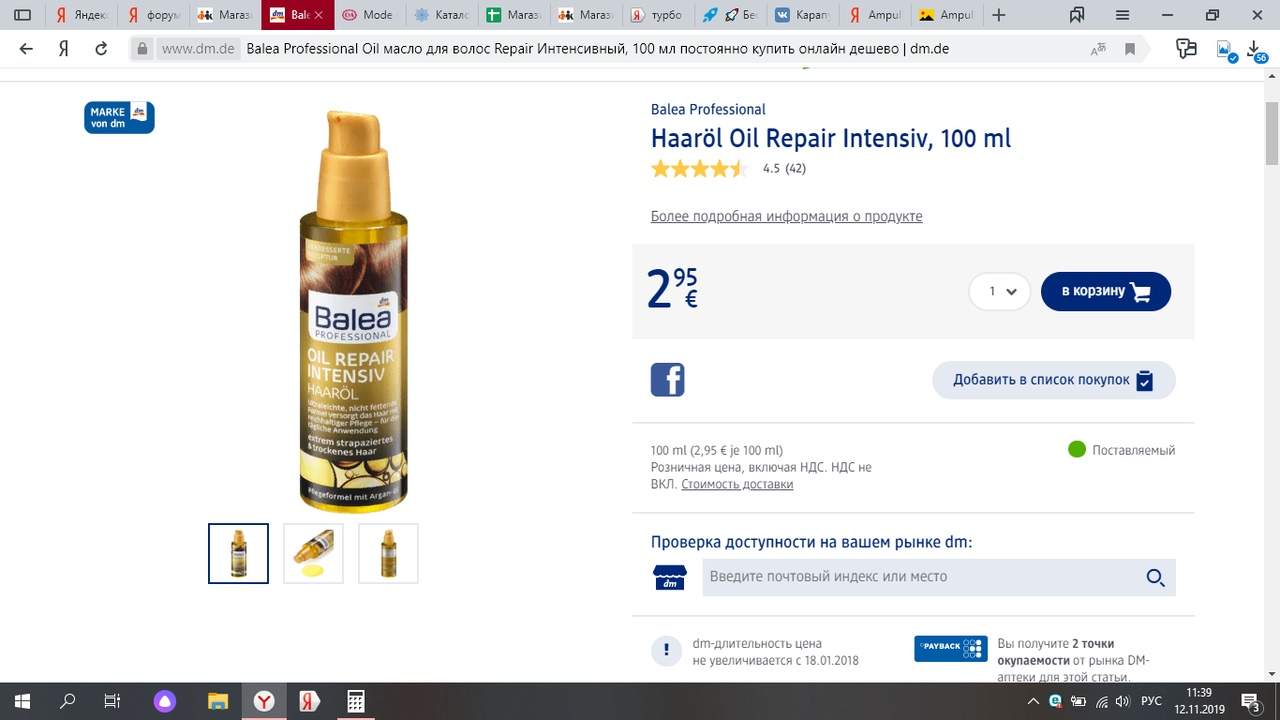This screenshot has height=720, width=1280.
Task: Reload the current page
Action: tap(101, 48)
